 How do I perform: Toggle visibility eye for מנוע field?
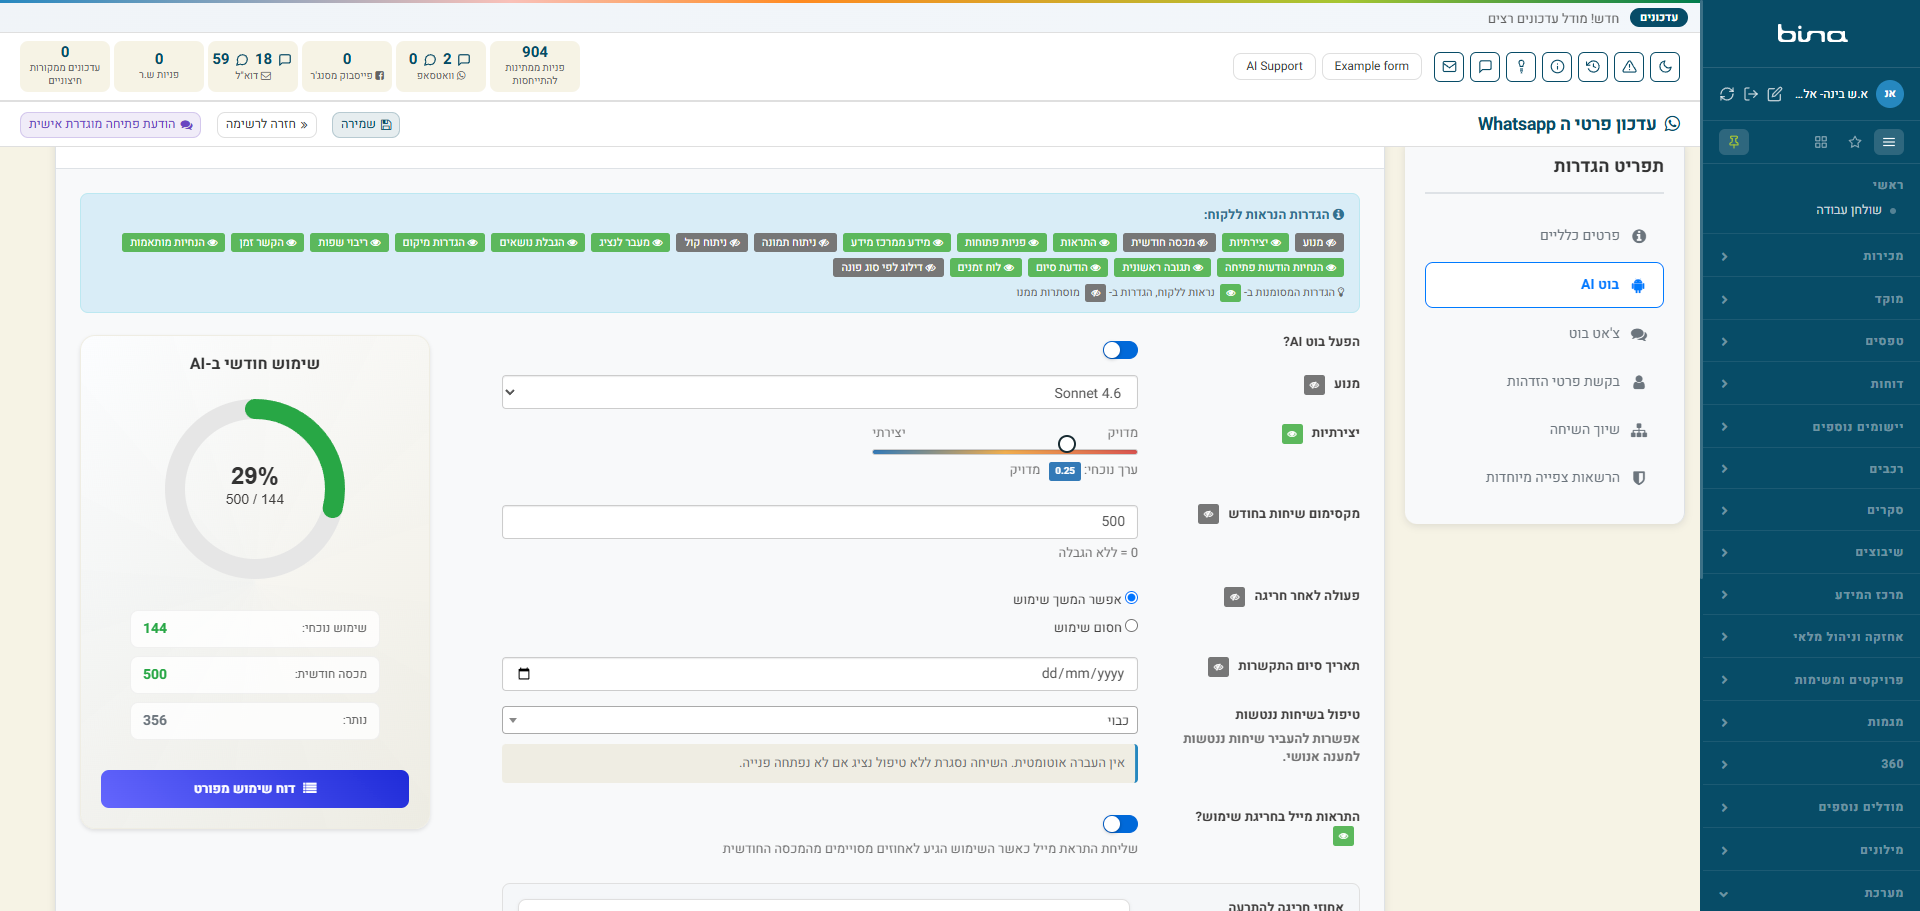pos(1314,384)
